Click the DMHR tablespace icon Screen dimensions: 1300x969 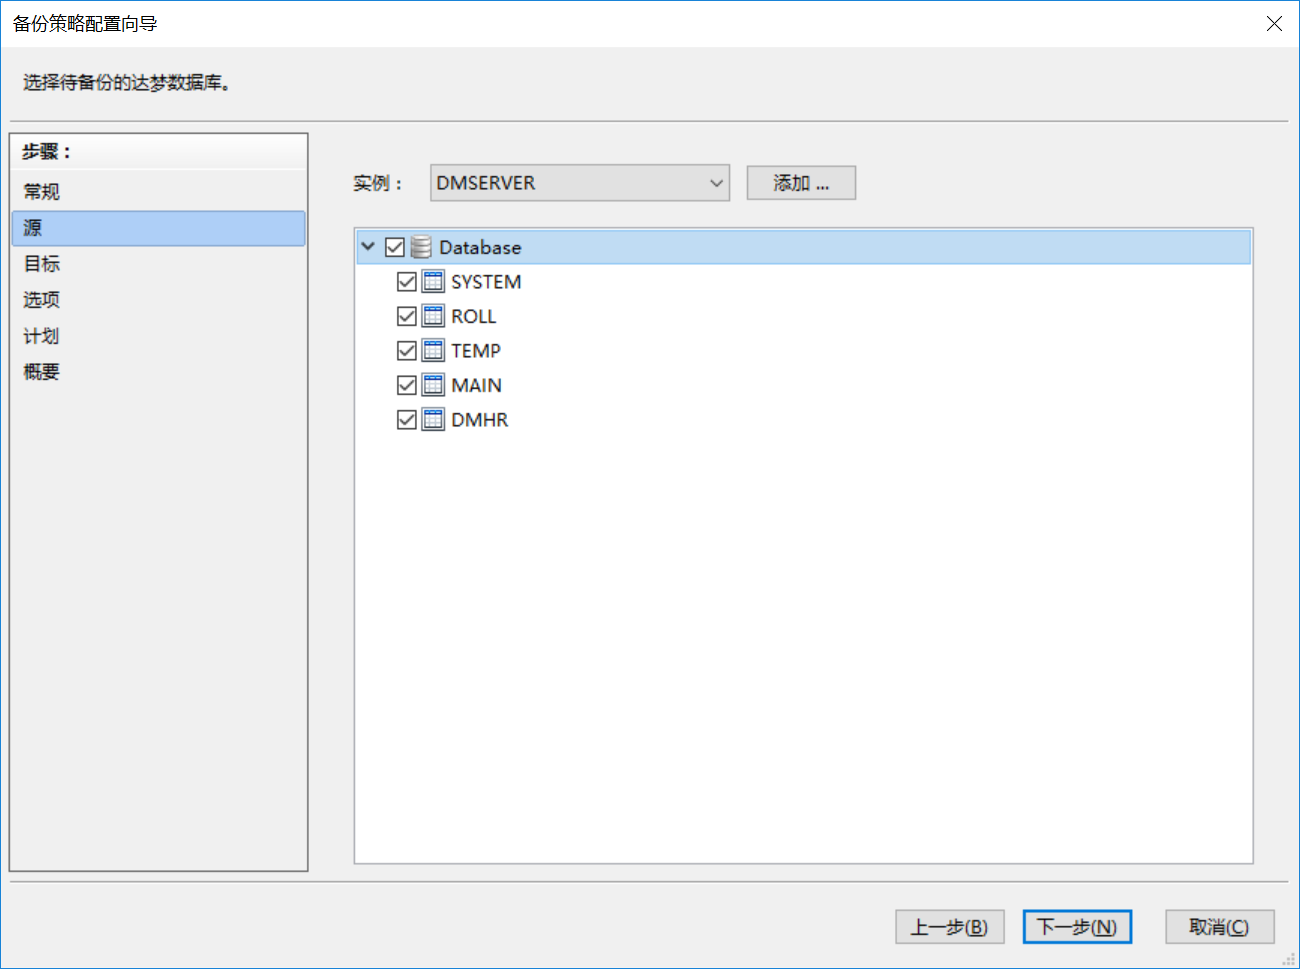pos(433,420)
